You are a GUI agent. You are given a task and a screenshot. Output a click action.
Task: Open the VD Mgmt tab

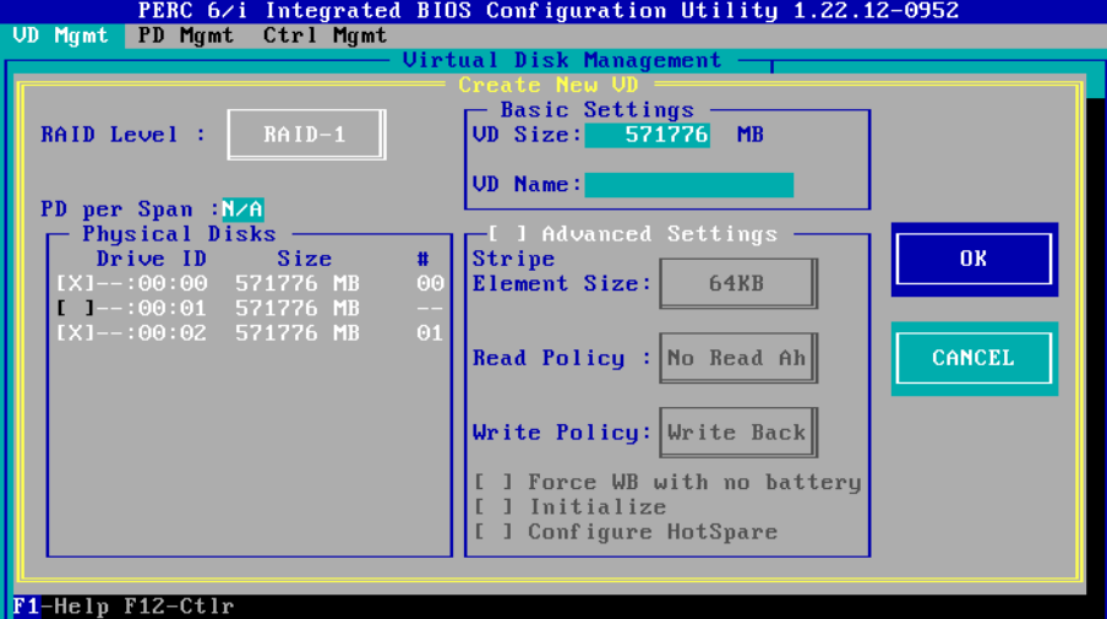[61, 35]
